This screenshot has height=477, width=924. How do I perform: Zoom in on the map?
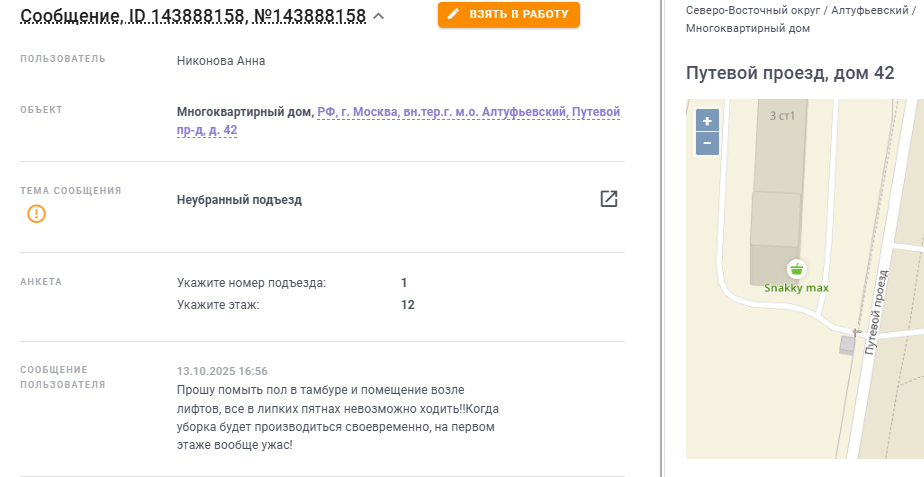707,121
